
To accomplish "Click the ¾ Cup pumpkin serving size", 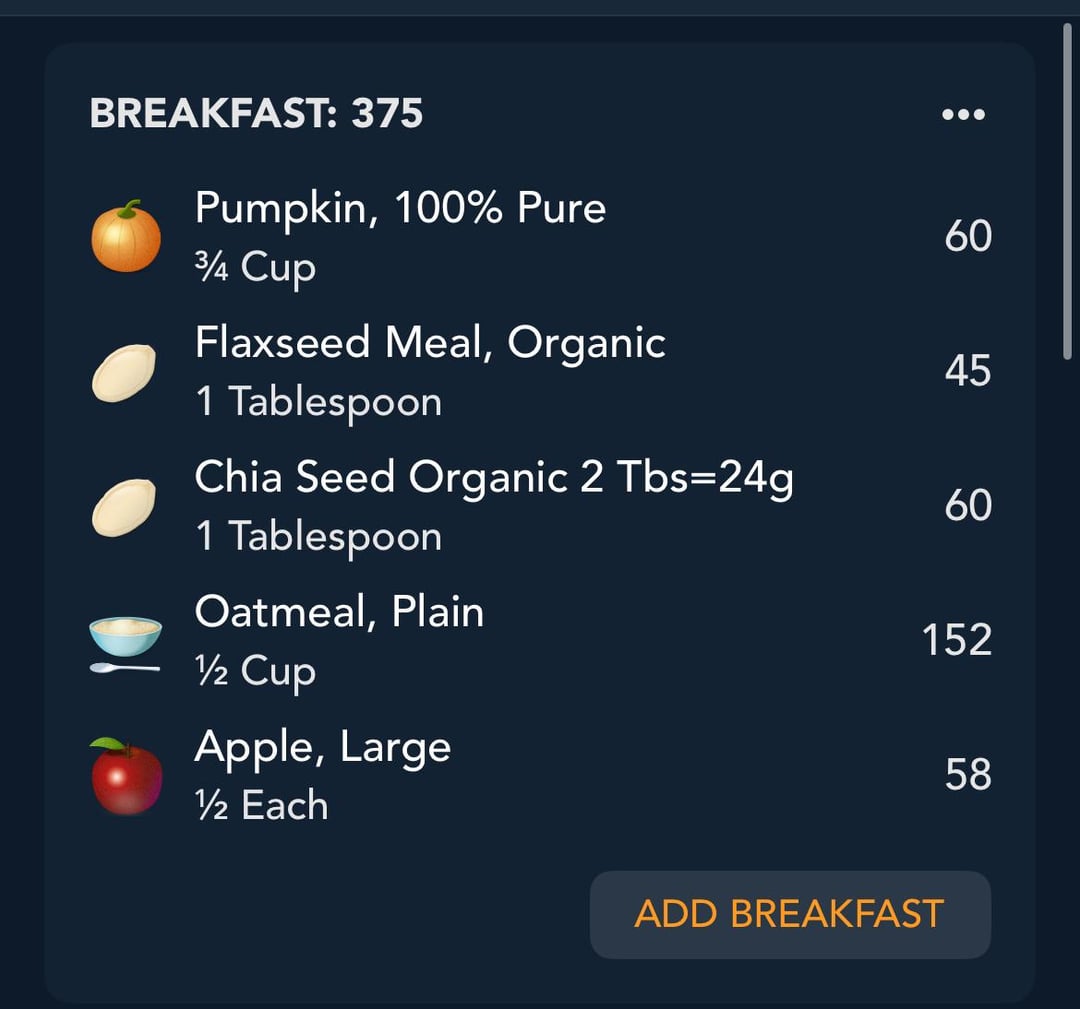I will (255, 267).
